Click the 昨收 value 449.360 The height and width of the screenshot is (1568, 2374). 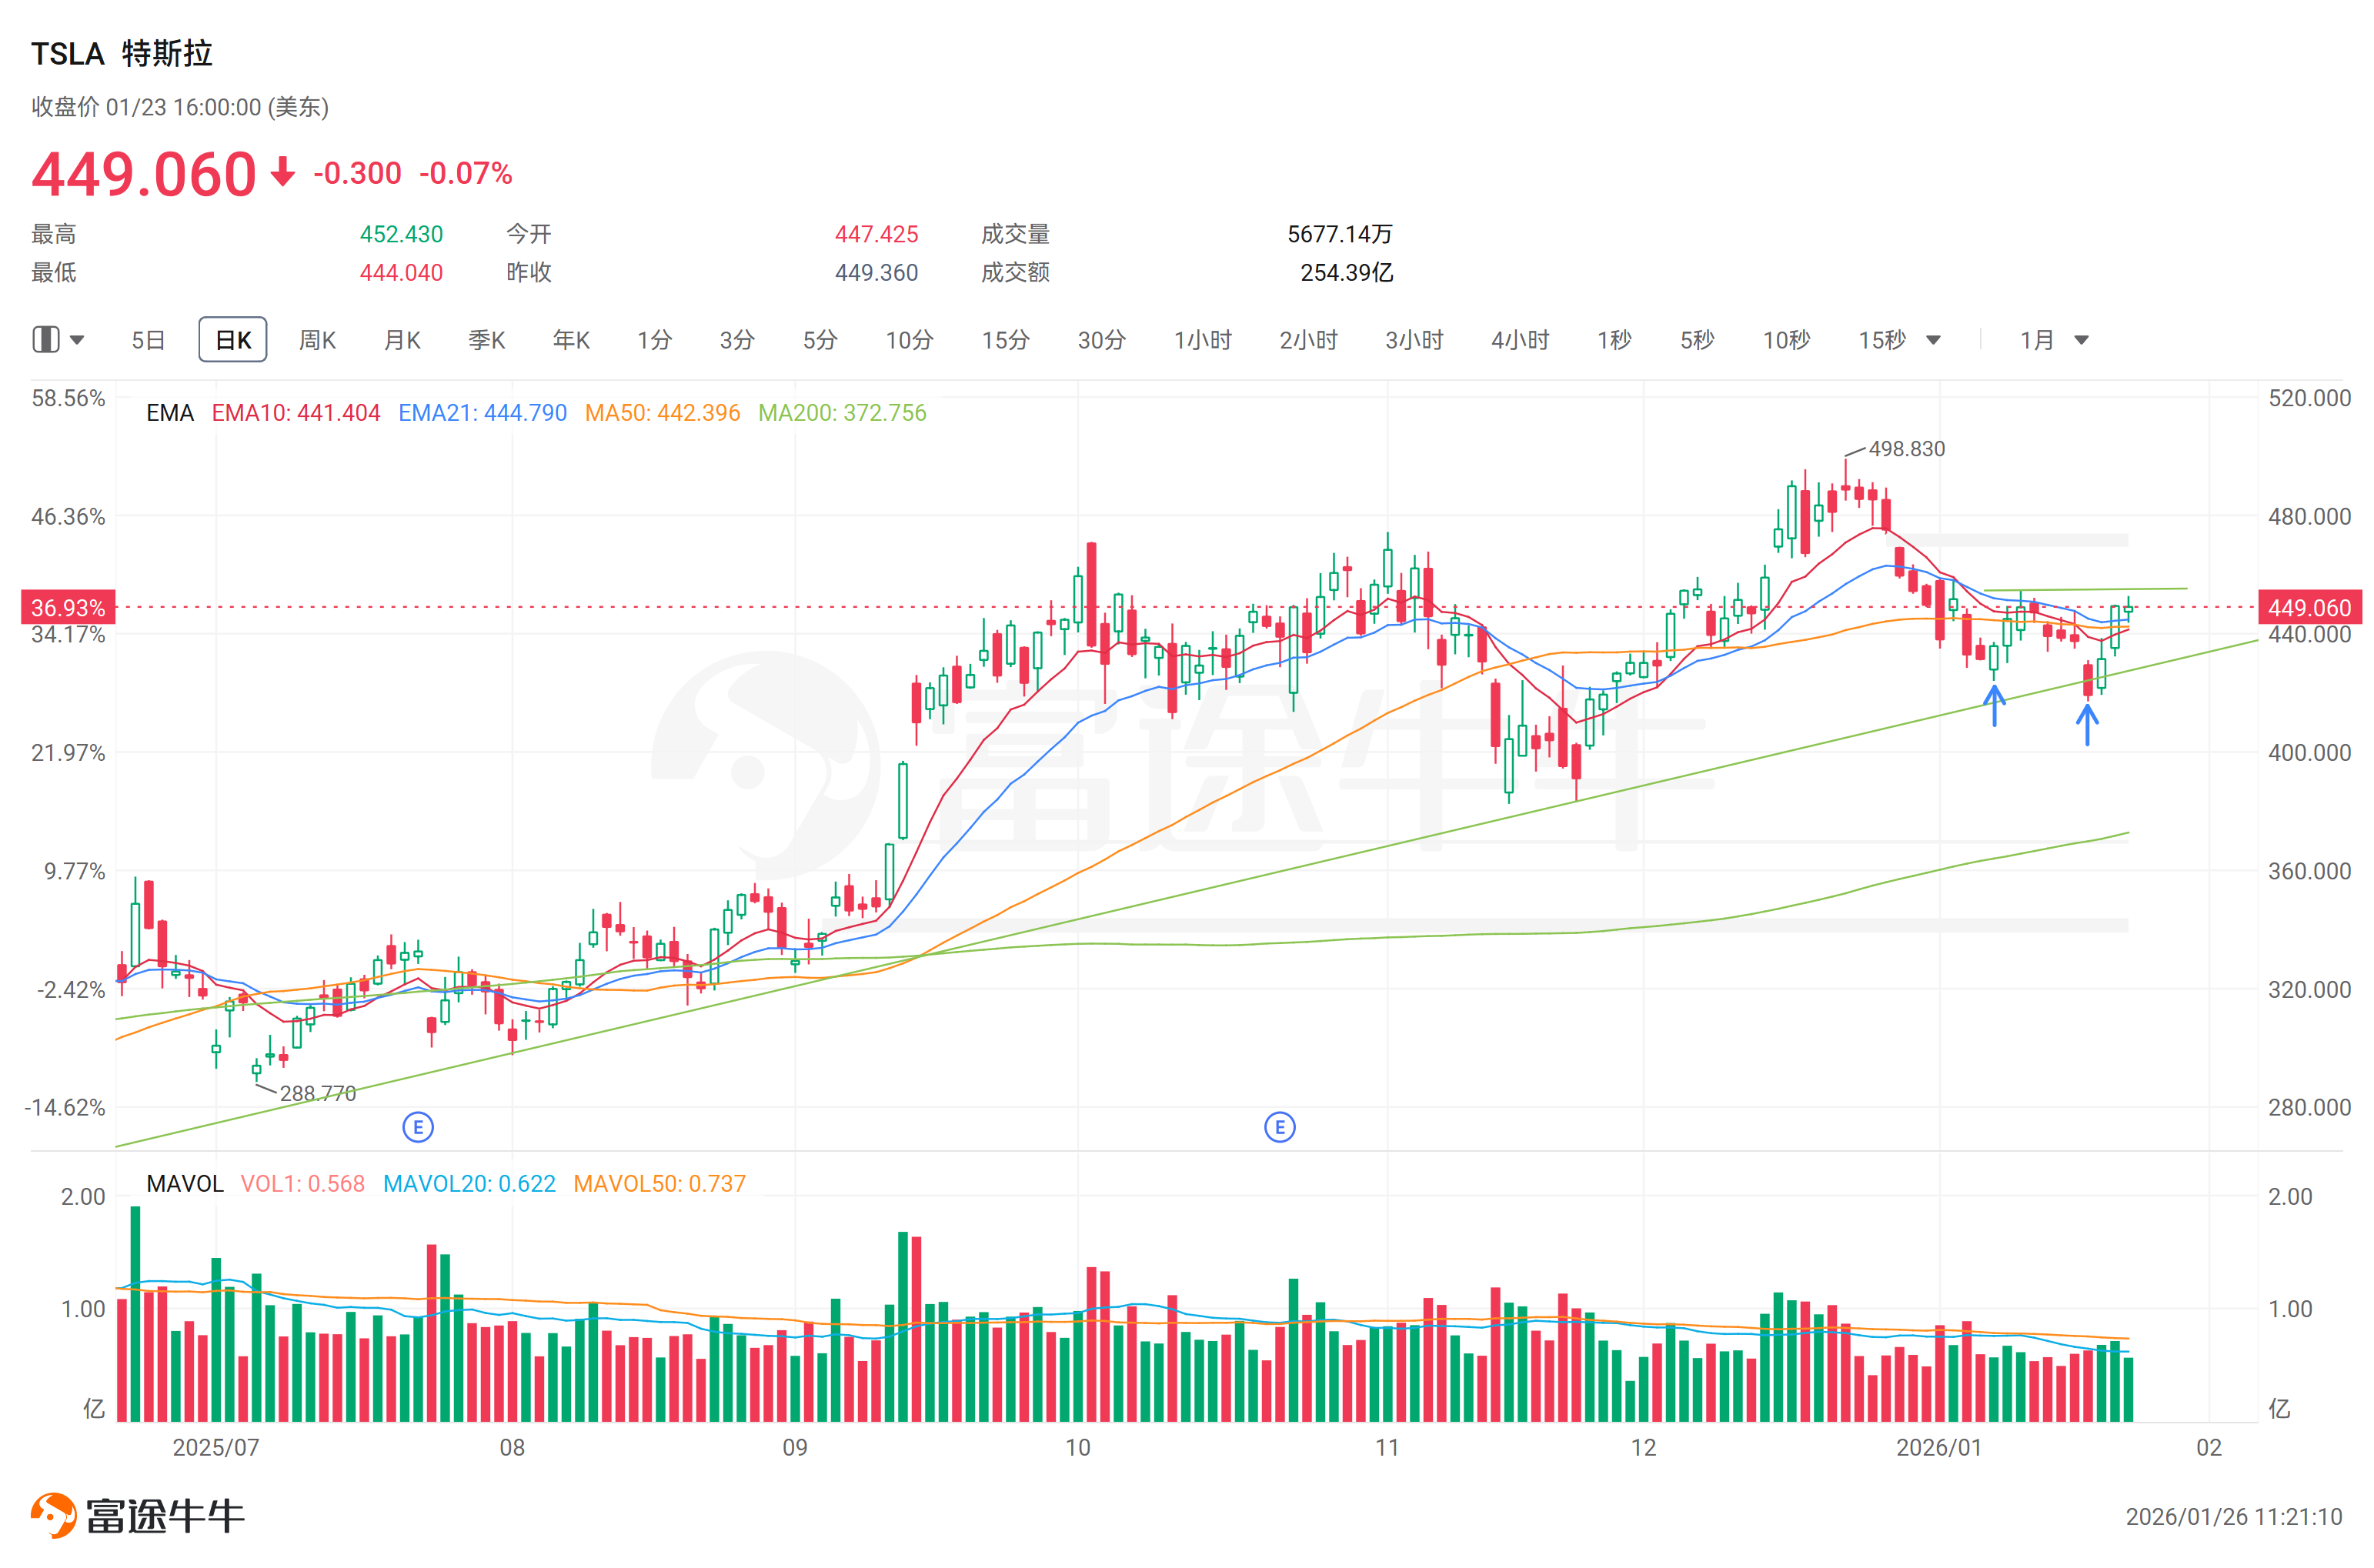point(876,273)
